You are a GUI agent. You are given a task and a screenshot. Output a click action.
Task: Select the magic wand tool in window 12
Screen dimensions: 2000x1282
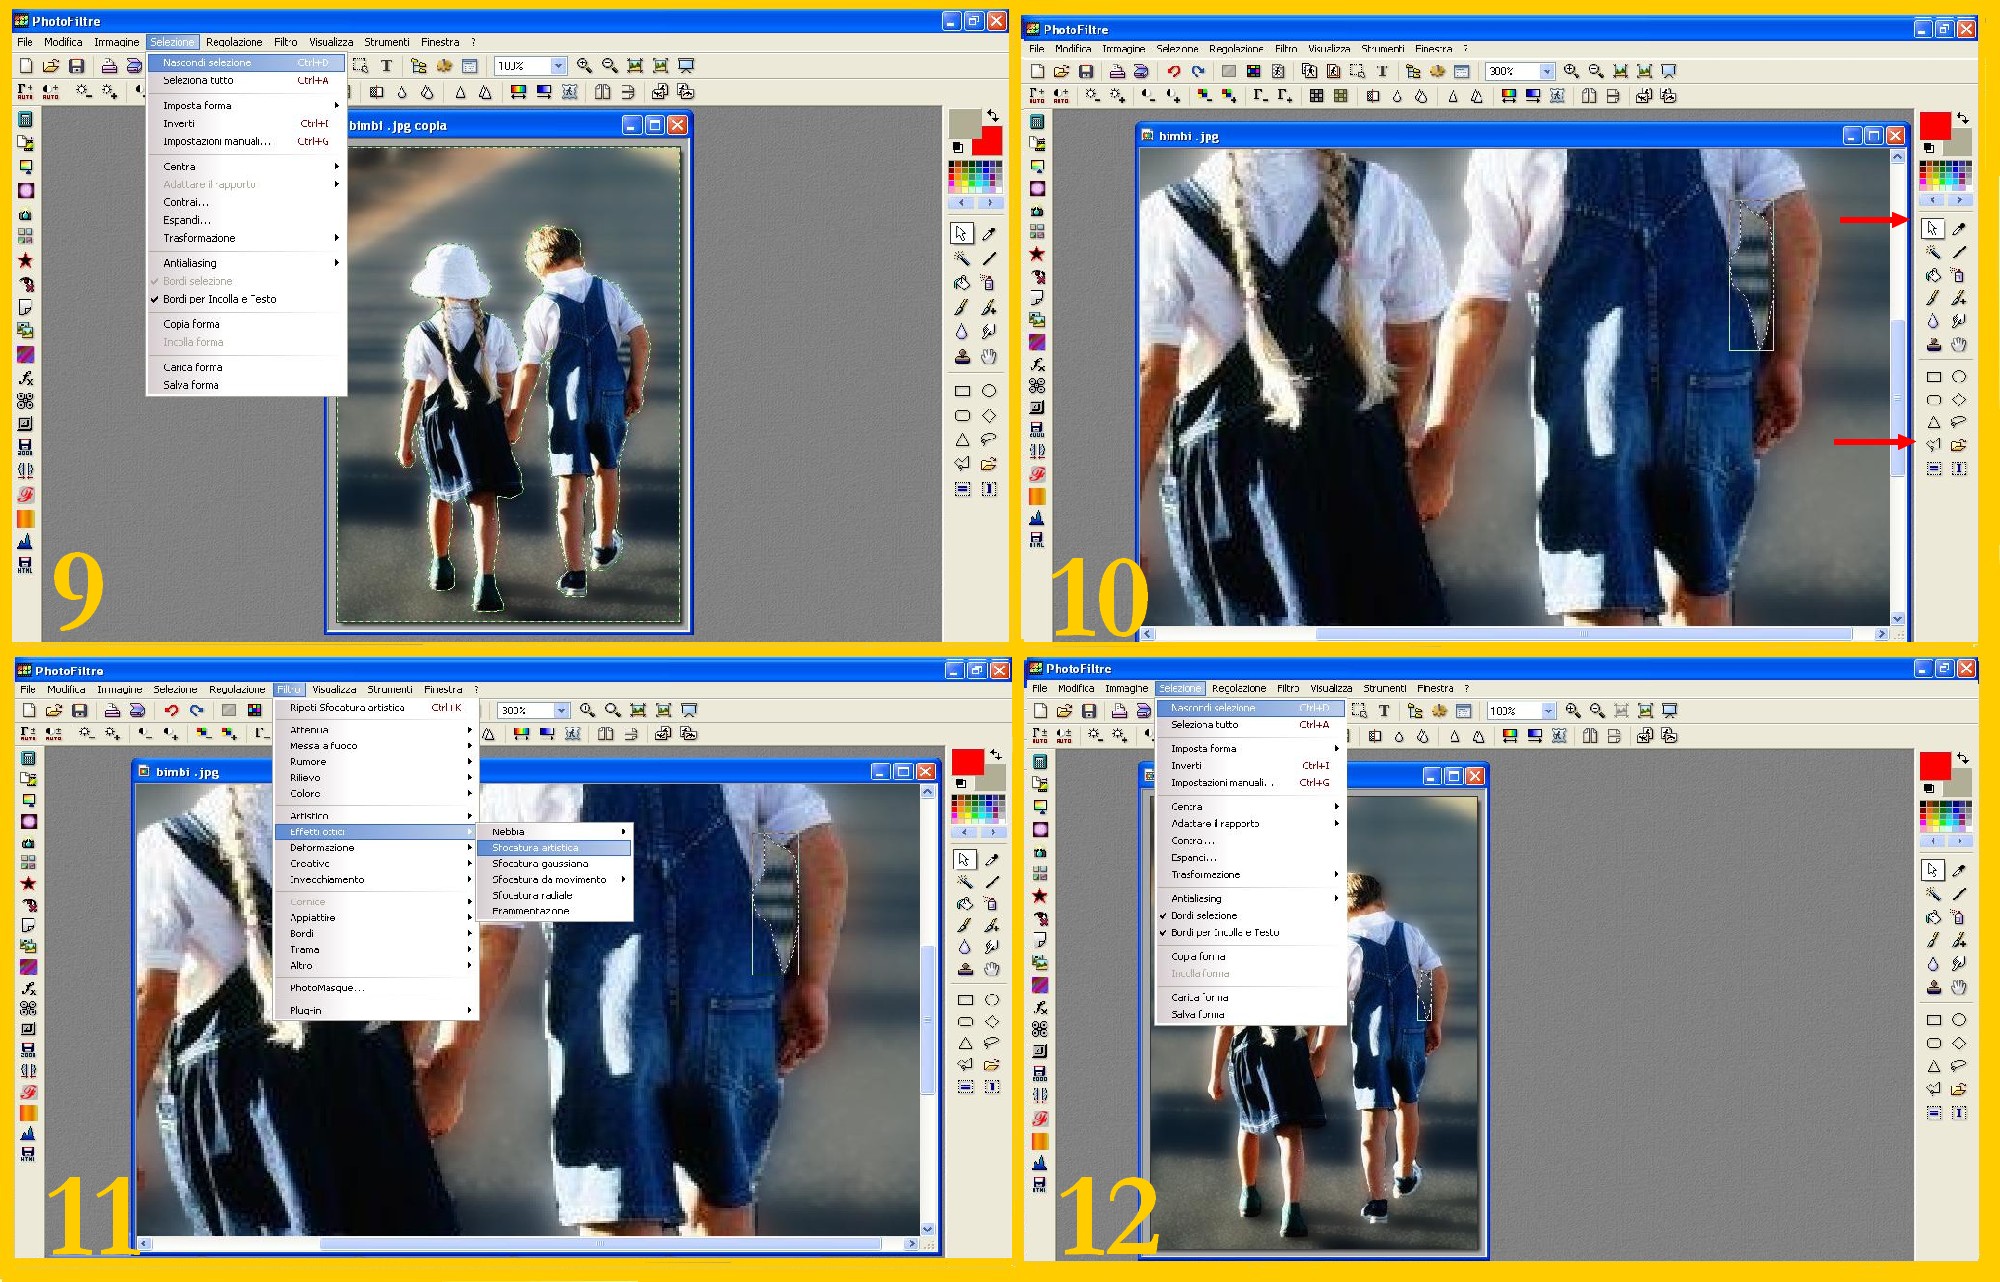click(x=1933, y=894)
